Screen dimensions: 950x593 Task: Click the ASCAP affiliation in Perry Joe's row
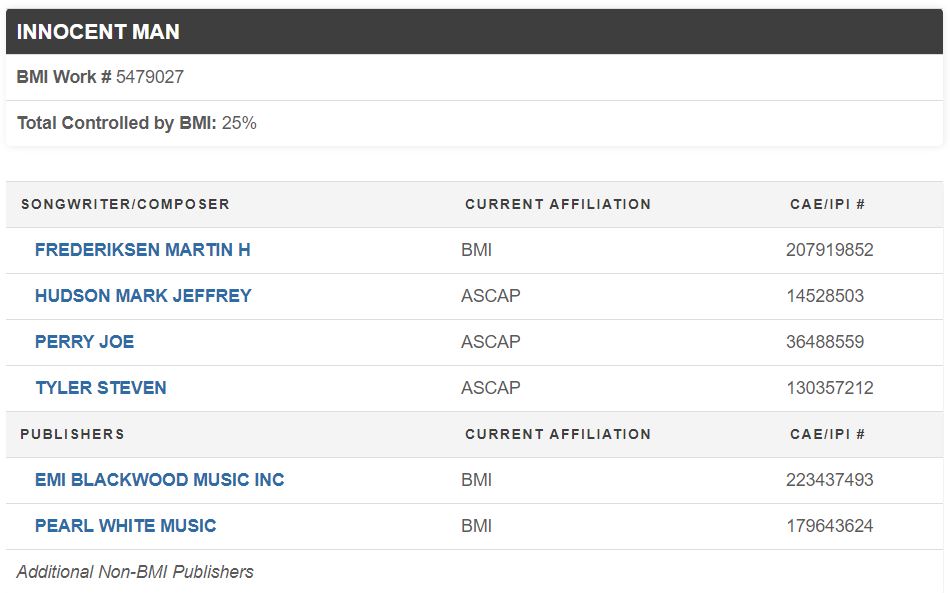(x=490, y=342)
